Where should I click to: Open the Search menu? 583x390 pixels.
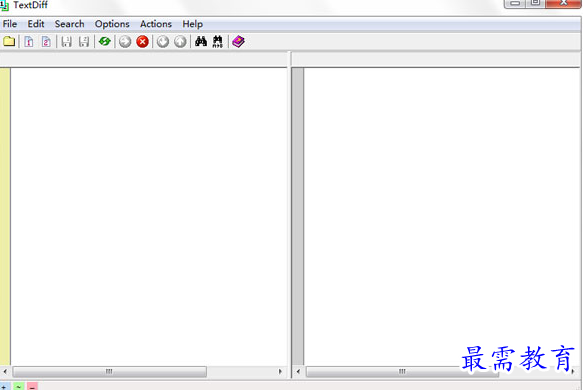pyautogui.click(x=70, y=24)
